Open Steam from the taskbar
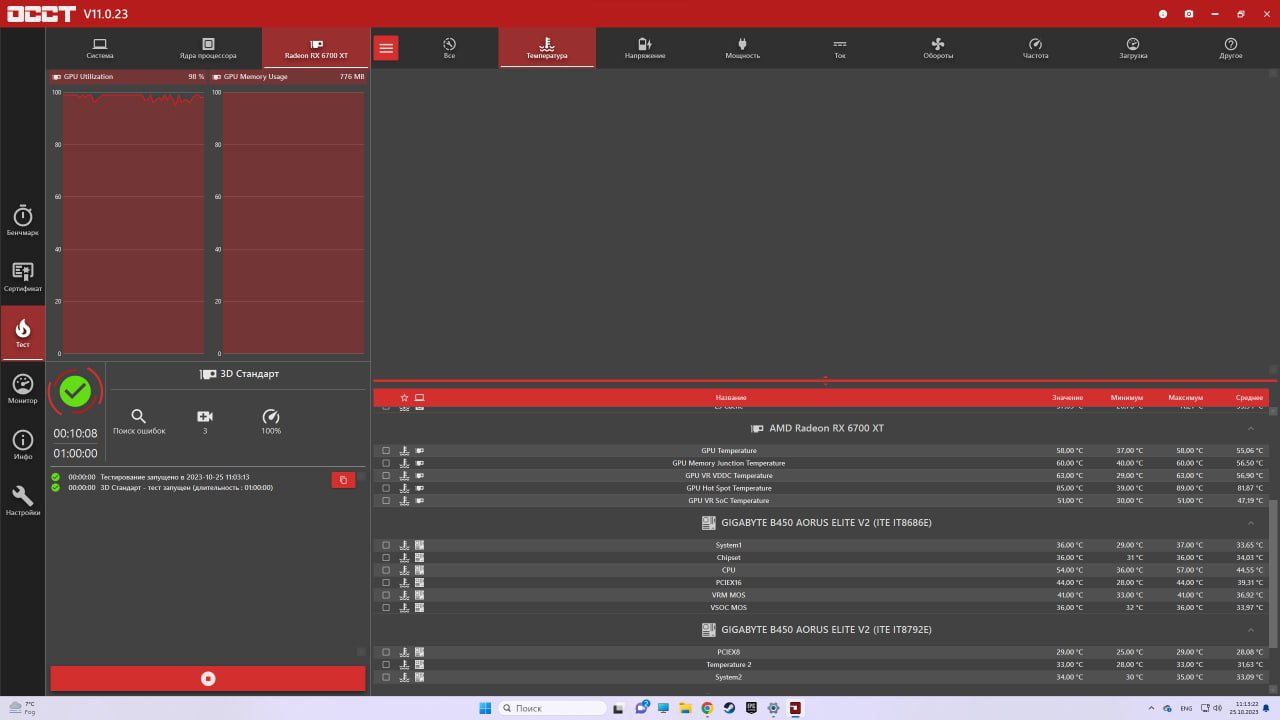Image resolution: width=1280 pixels, height=720 pixels. 729,708
